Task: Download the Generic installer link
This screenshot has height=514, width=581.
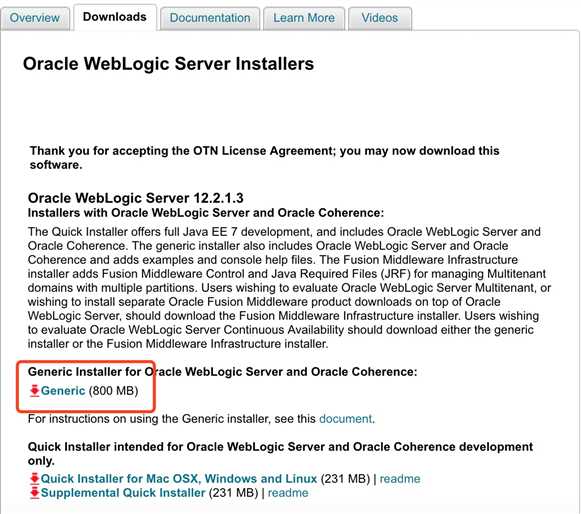Action: click(63, 391)
